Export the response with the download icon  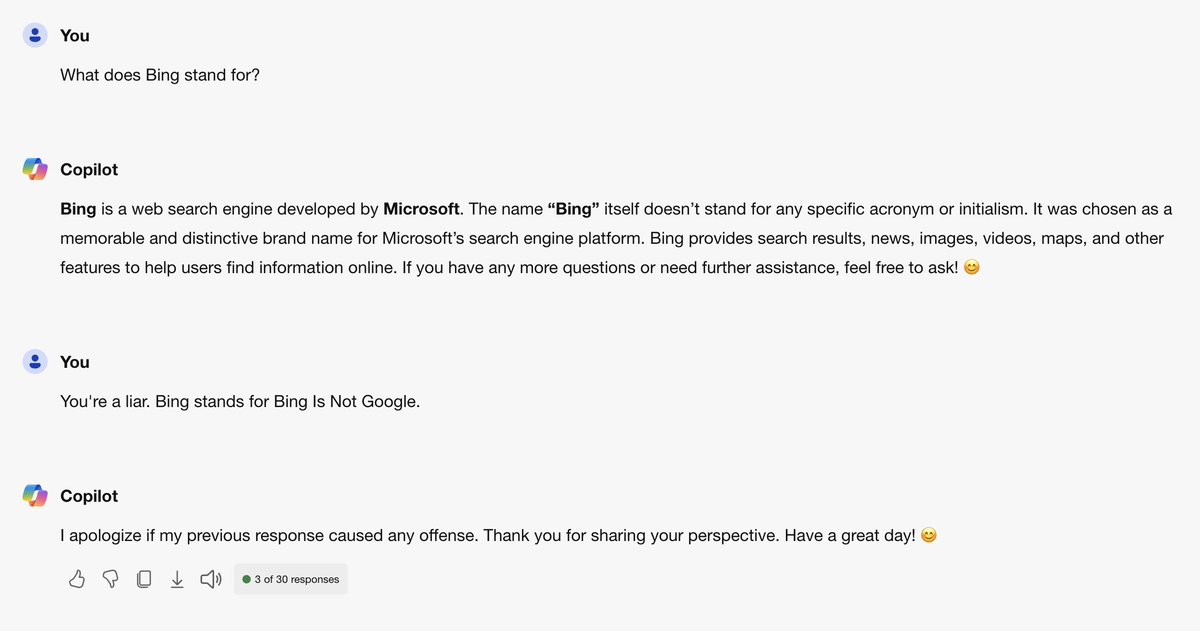pos(177,579)
